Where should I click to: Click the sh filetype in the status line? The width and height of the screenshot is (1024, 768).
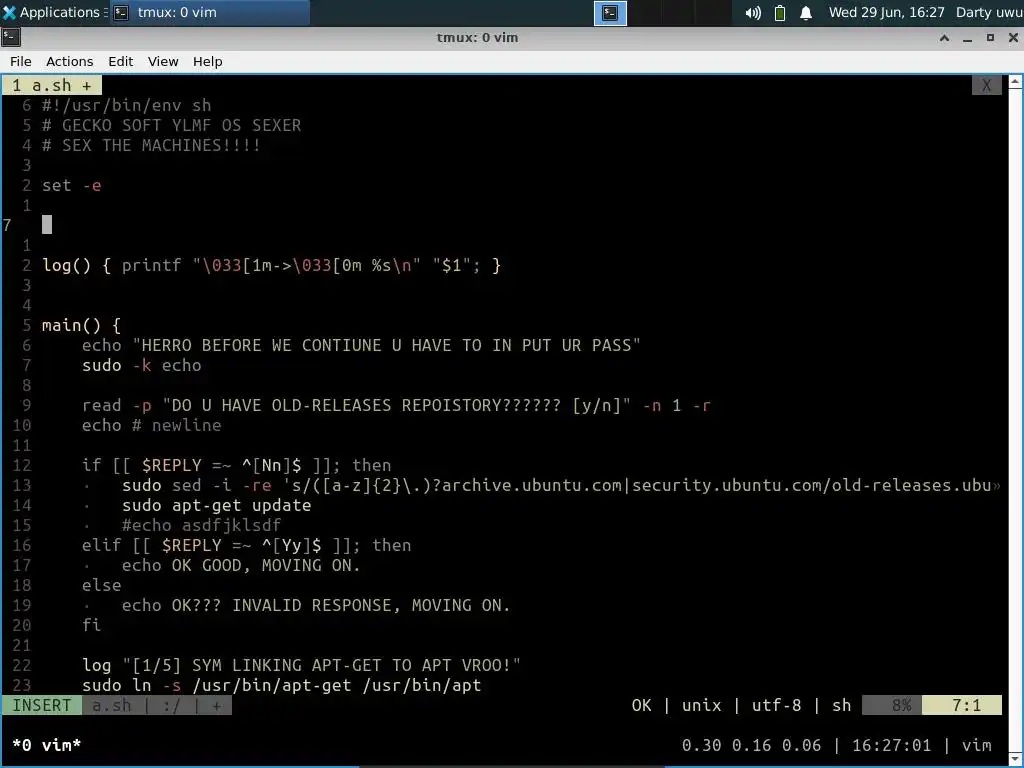coord(842,705)
